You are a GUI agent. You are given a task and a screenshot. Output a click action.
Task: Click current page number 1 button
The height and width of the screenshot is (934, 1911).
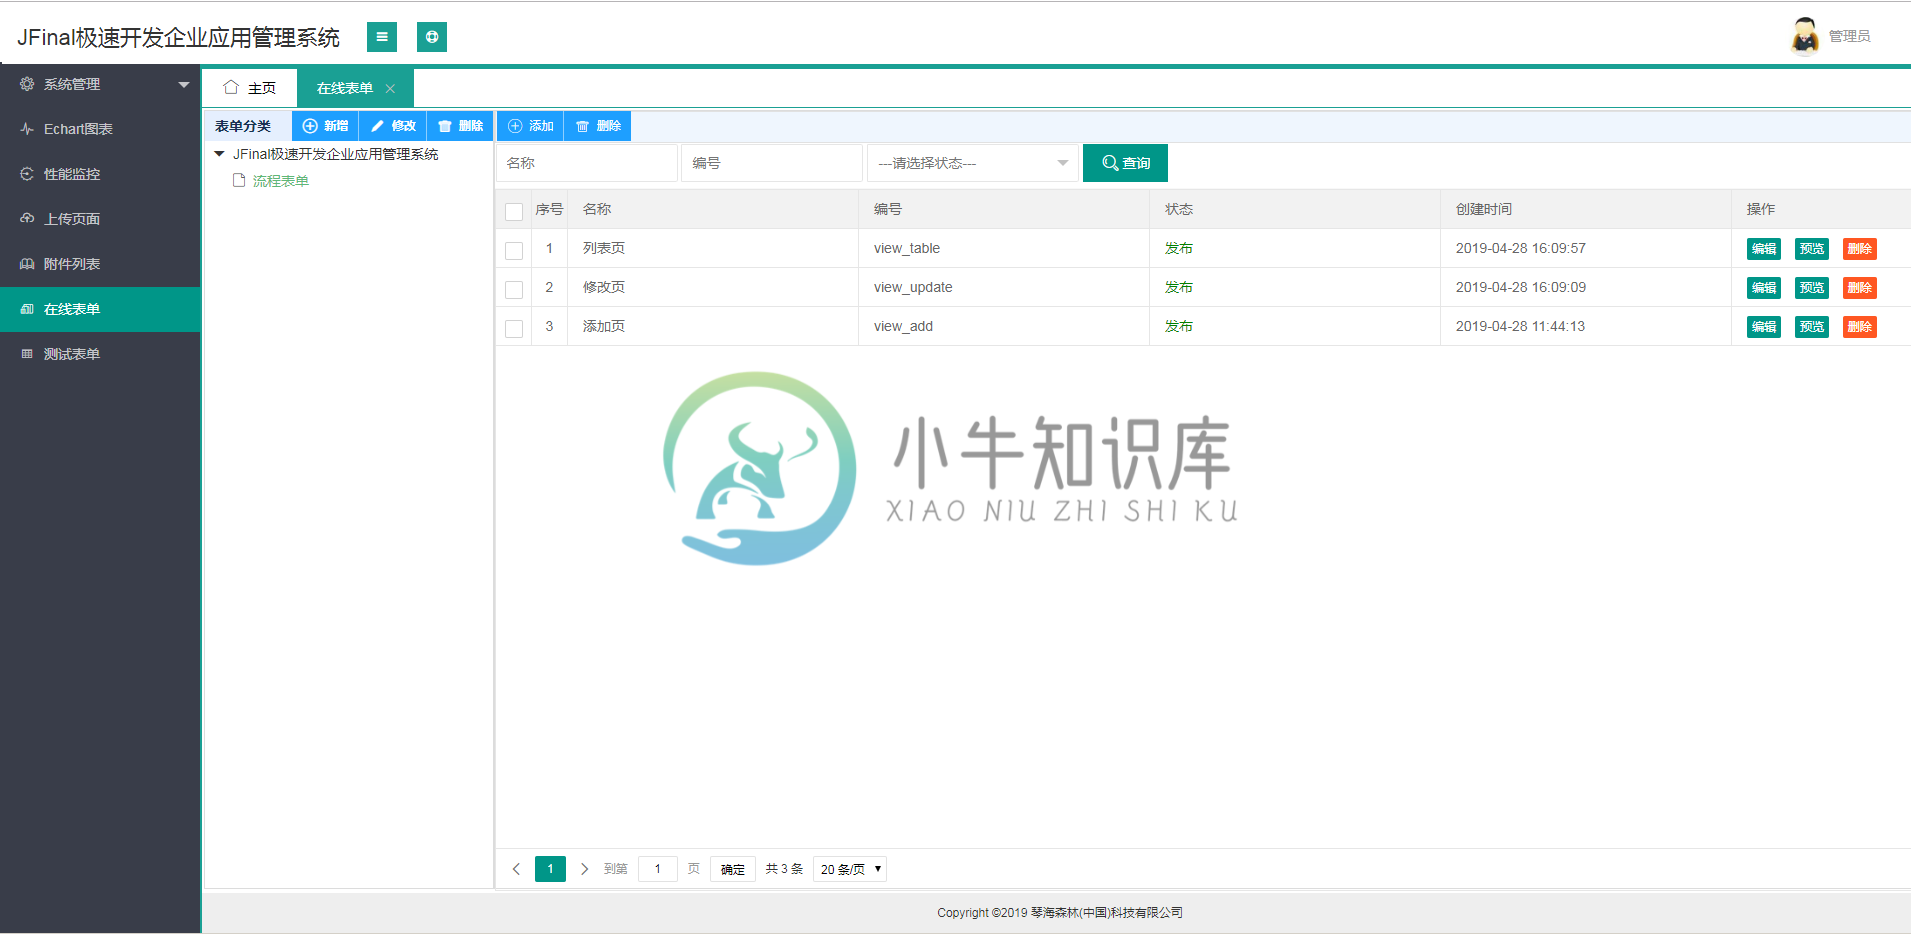(x=550, y=869)
